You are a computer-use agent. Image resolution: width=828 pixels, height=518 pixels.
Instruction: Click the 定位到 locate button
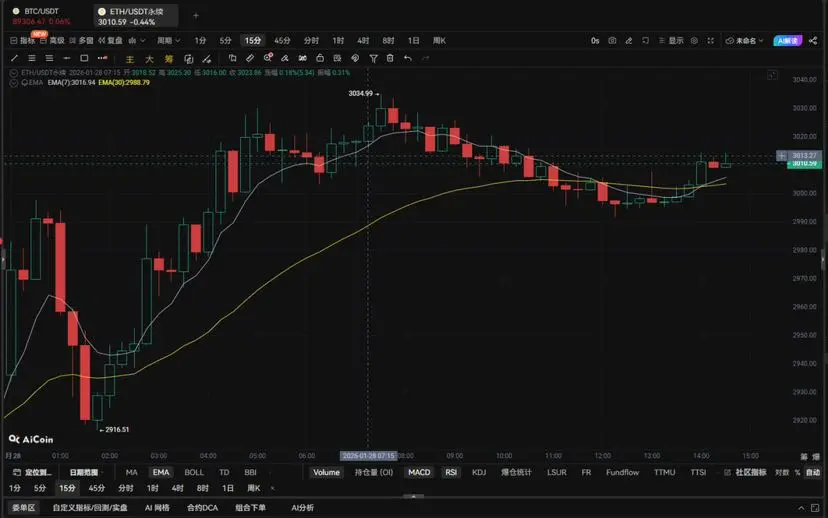tap(32, 472)
